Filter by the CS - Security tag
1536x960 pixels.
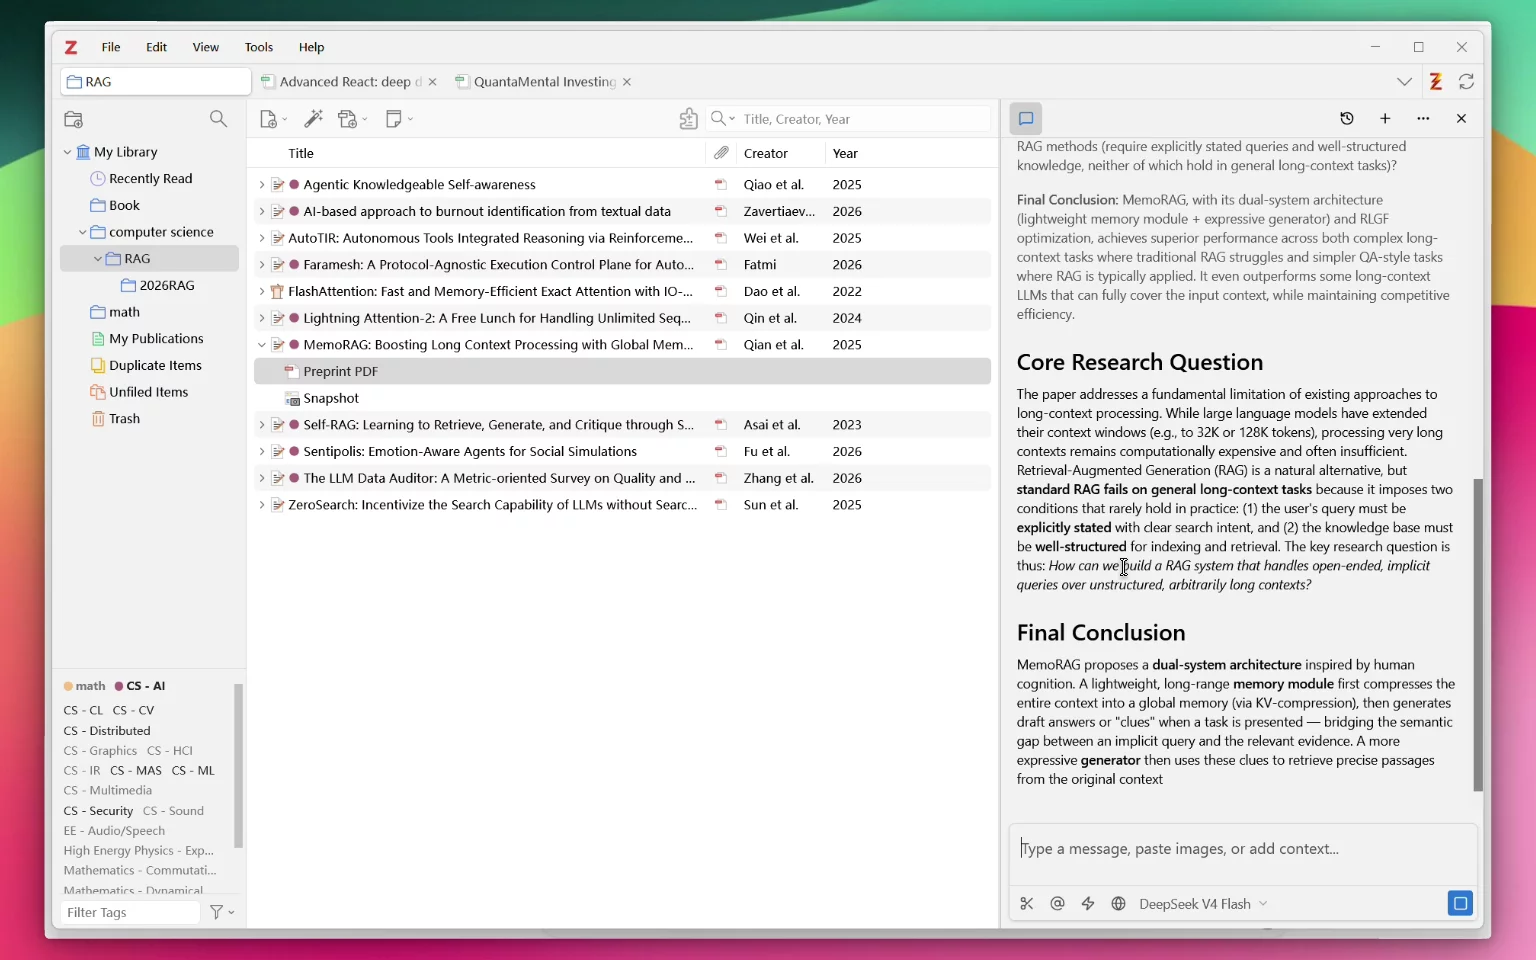click(98, 811)
